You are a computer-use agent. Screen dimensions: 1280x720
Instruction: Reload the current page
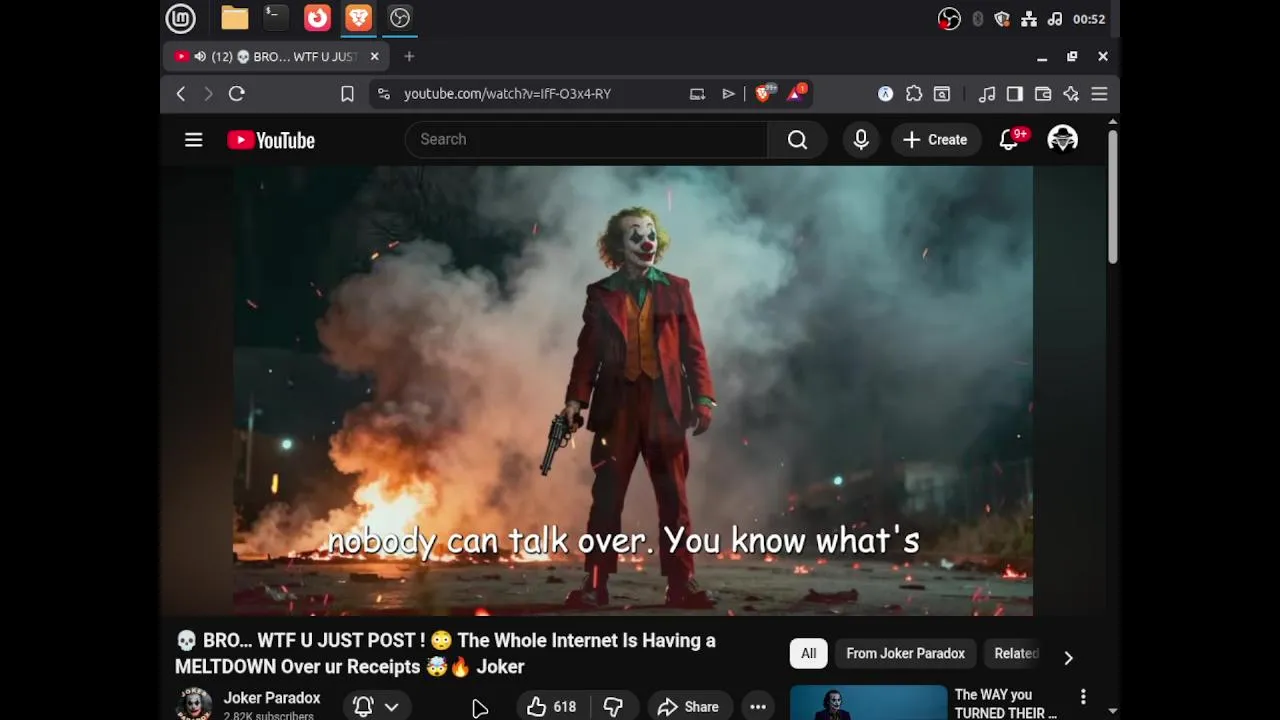237,94
